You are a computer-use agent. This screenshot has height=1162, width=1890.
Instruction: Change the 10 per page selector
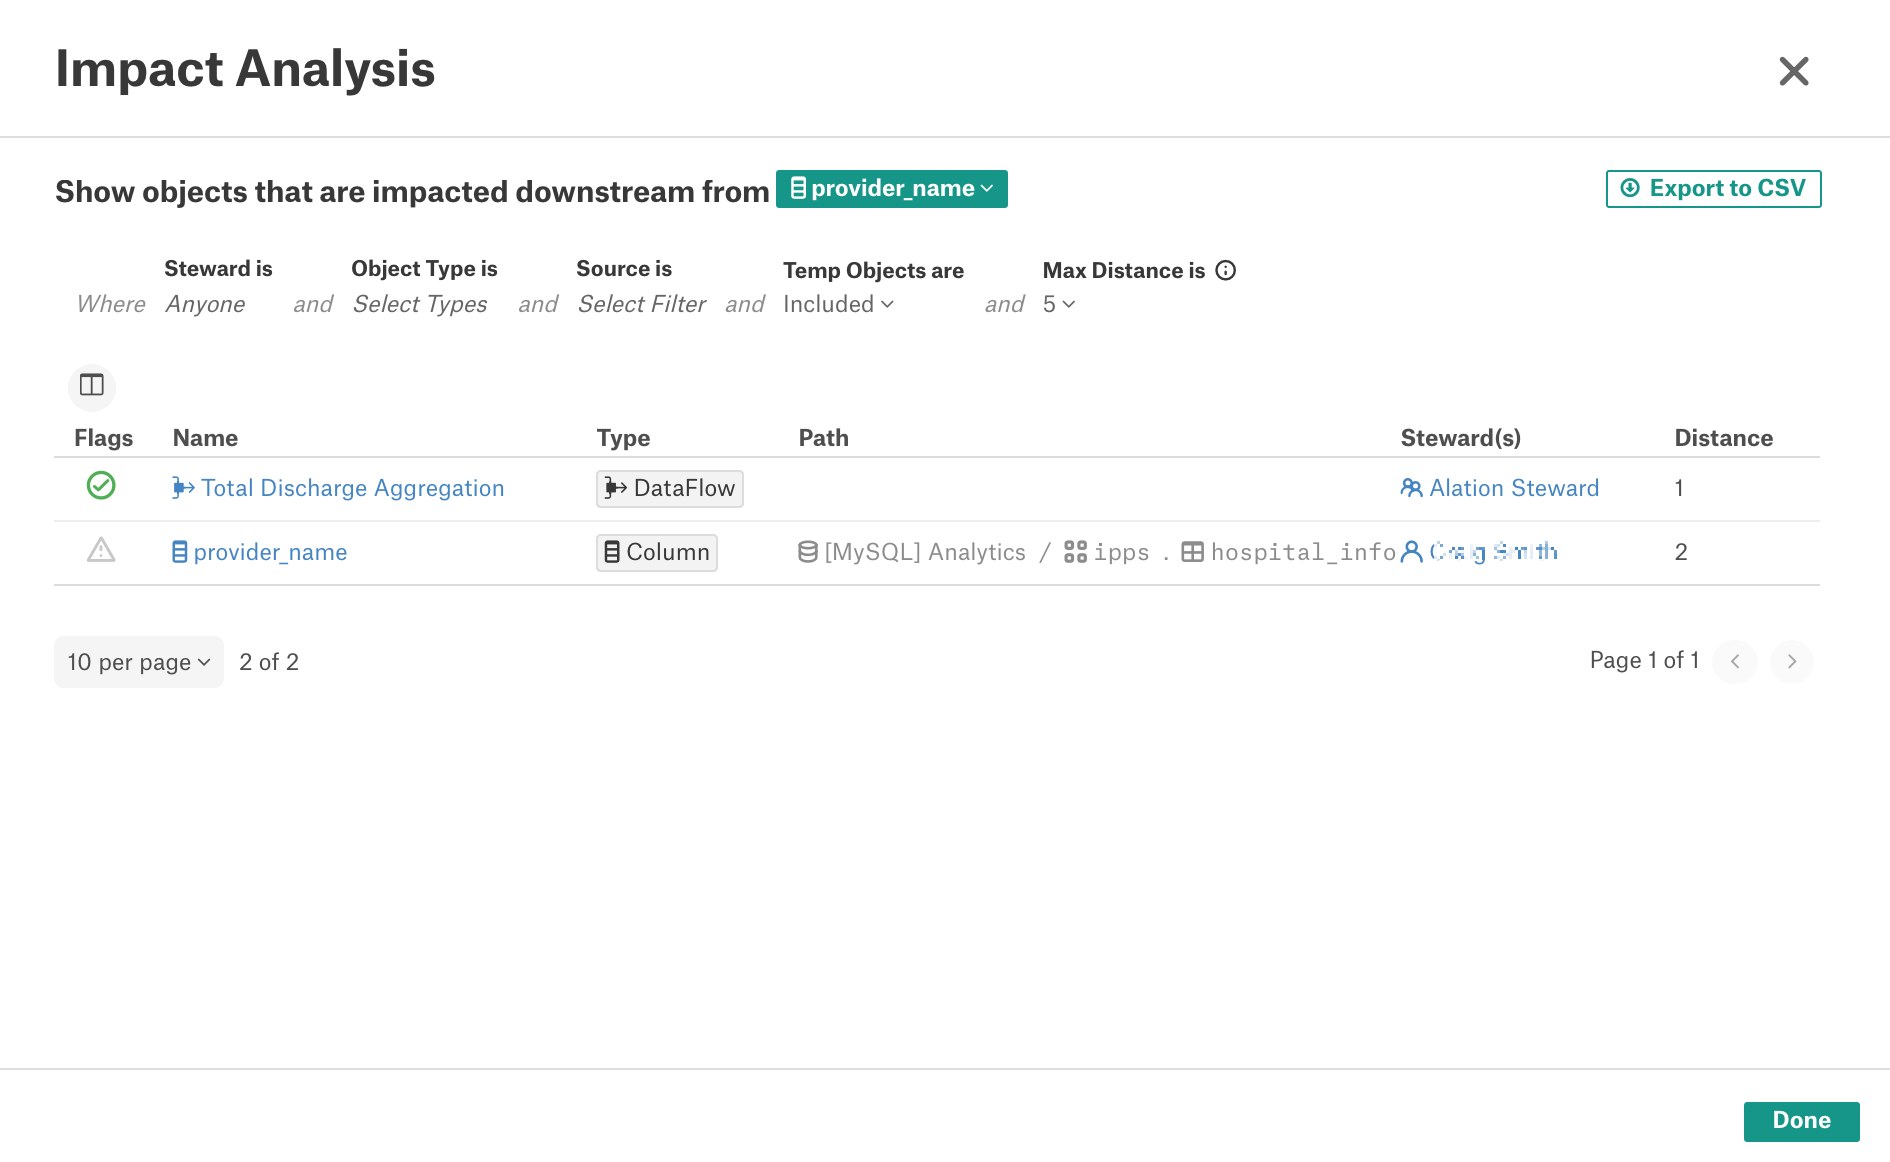point(139,662)
